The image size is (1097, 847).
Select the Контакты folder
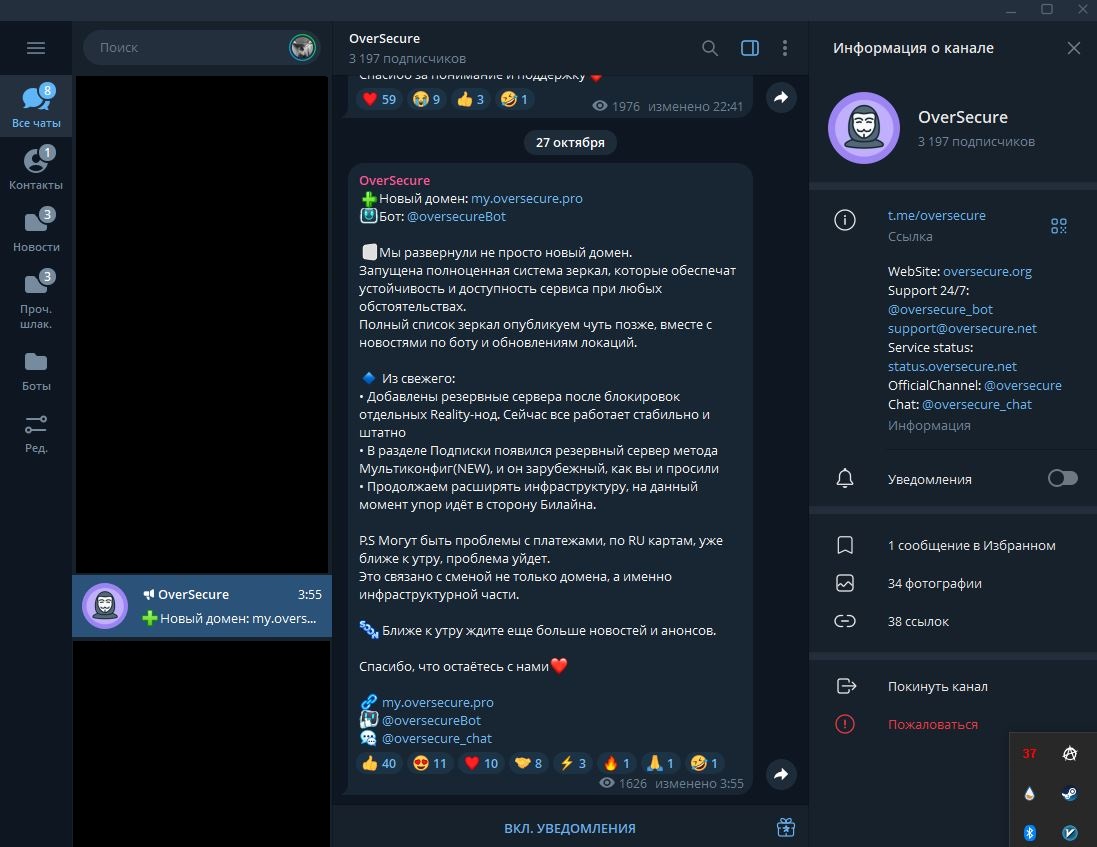pos(36,169)
